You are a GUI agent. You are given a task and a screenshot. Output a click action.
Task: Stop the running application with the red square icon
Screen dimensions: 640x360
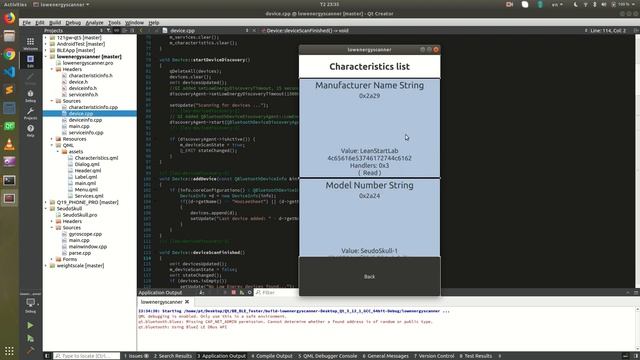(x=233, y=292)
